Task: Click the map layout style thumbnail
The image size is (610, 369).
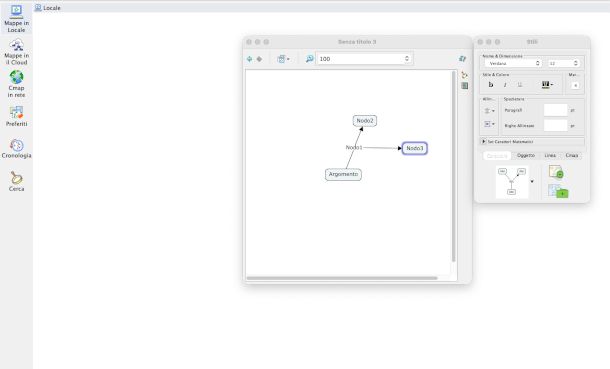Action: click(x=512, y=182)
